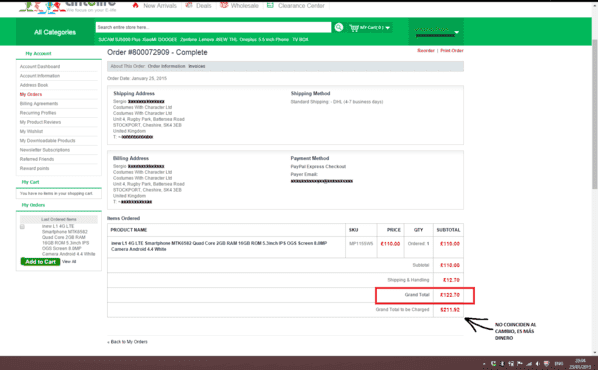
Task: Open My Product Reviews in the sidebar
Action: pyautogui.click(x=40, y=122)
